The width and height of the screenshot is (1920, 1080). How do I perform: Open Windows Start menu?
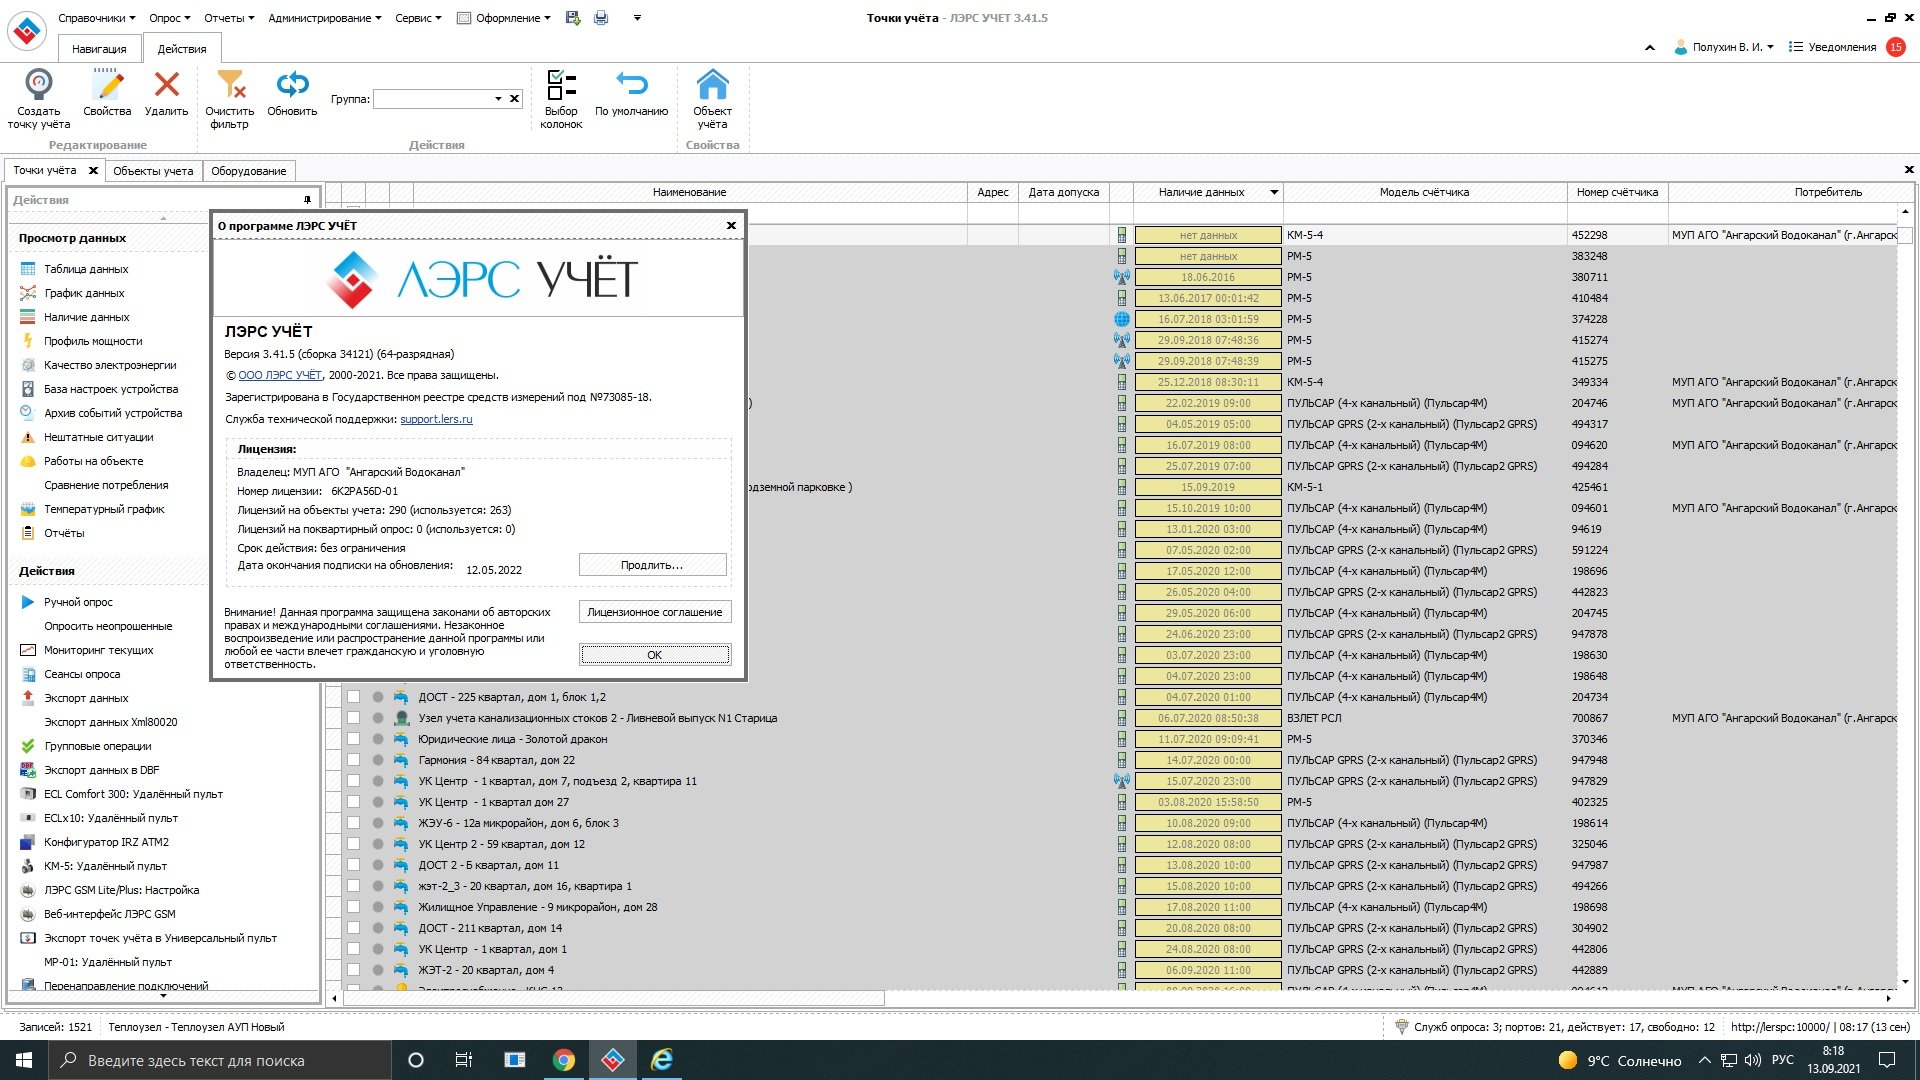(x=24, y=1060)
